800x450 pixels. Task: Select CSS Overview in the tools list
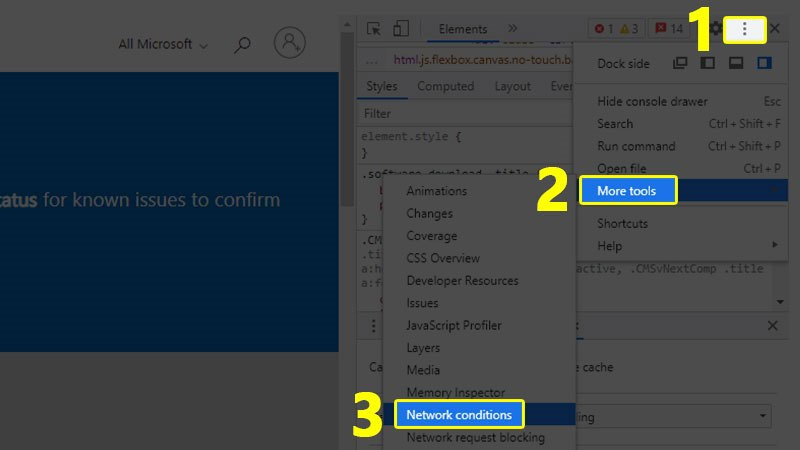(443, 258)
